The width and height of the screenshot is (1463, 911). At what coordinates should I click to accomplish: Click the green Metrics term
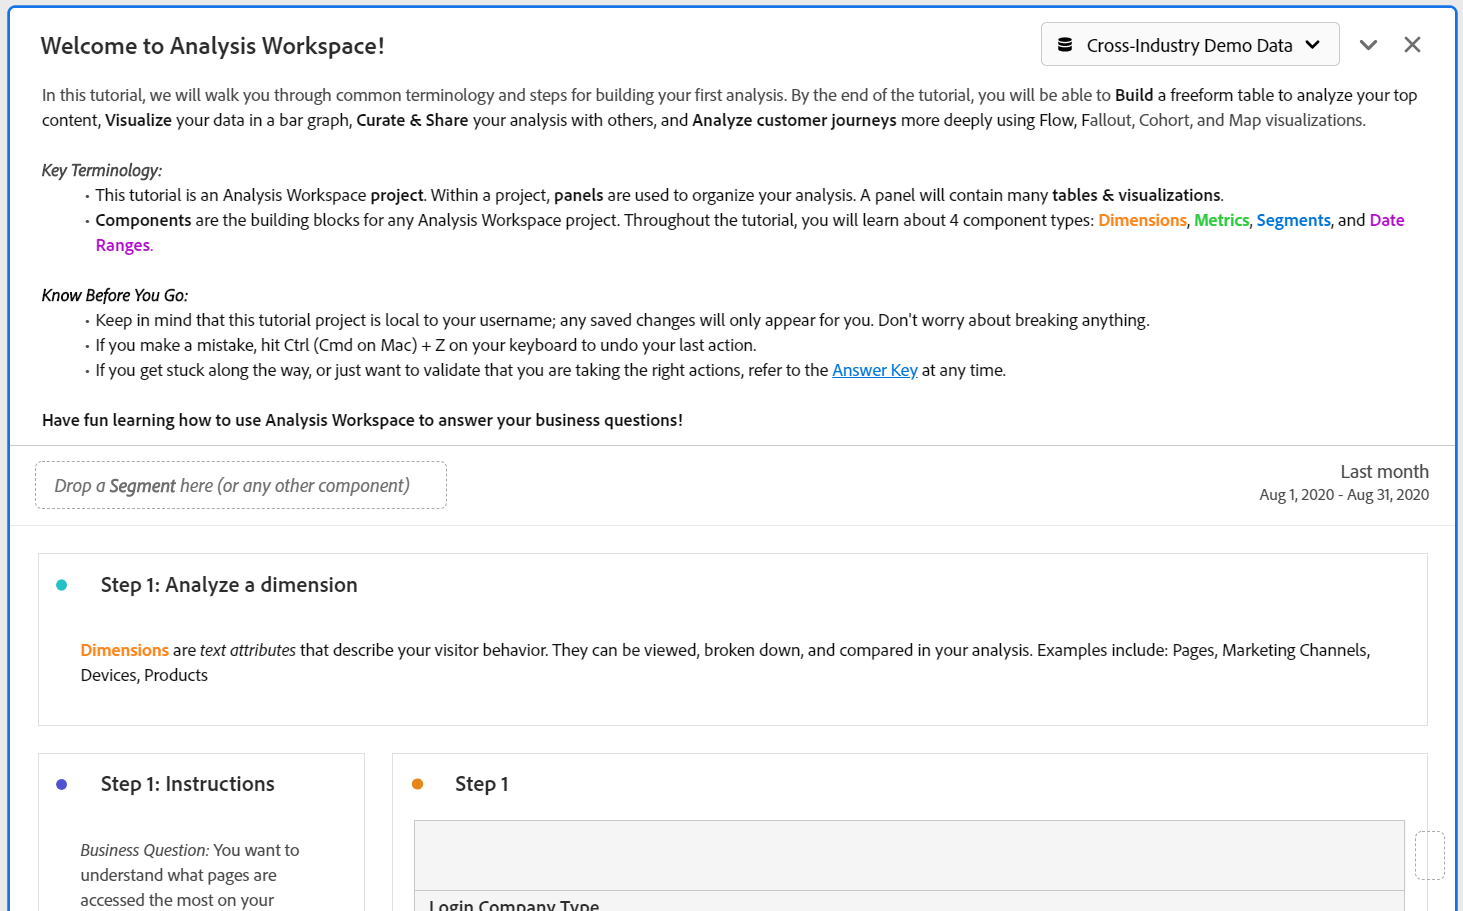[1221, 220]
